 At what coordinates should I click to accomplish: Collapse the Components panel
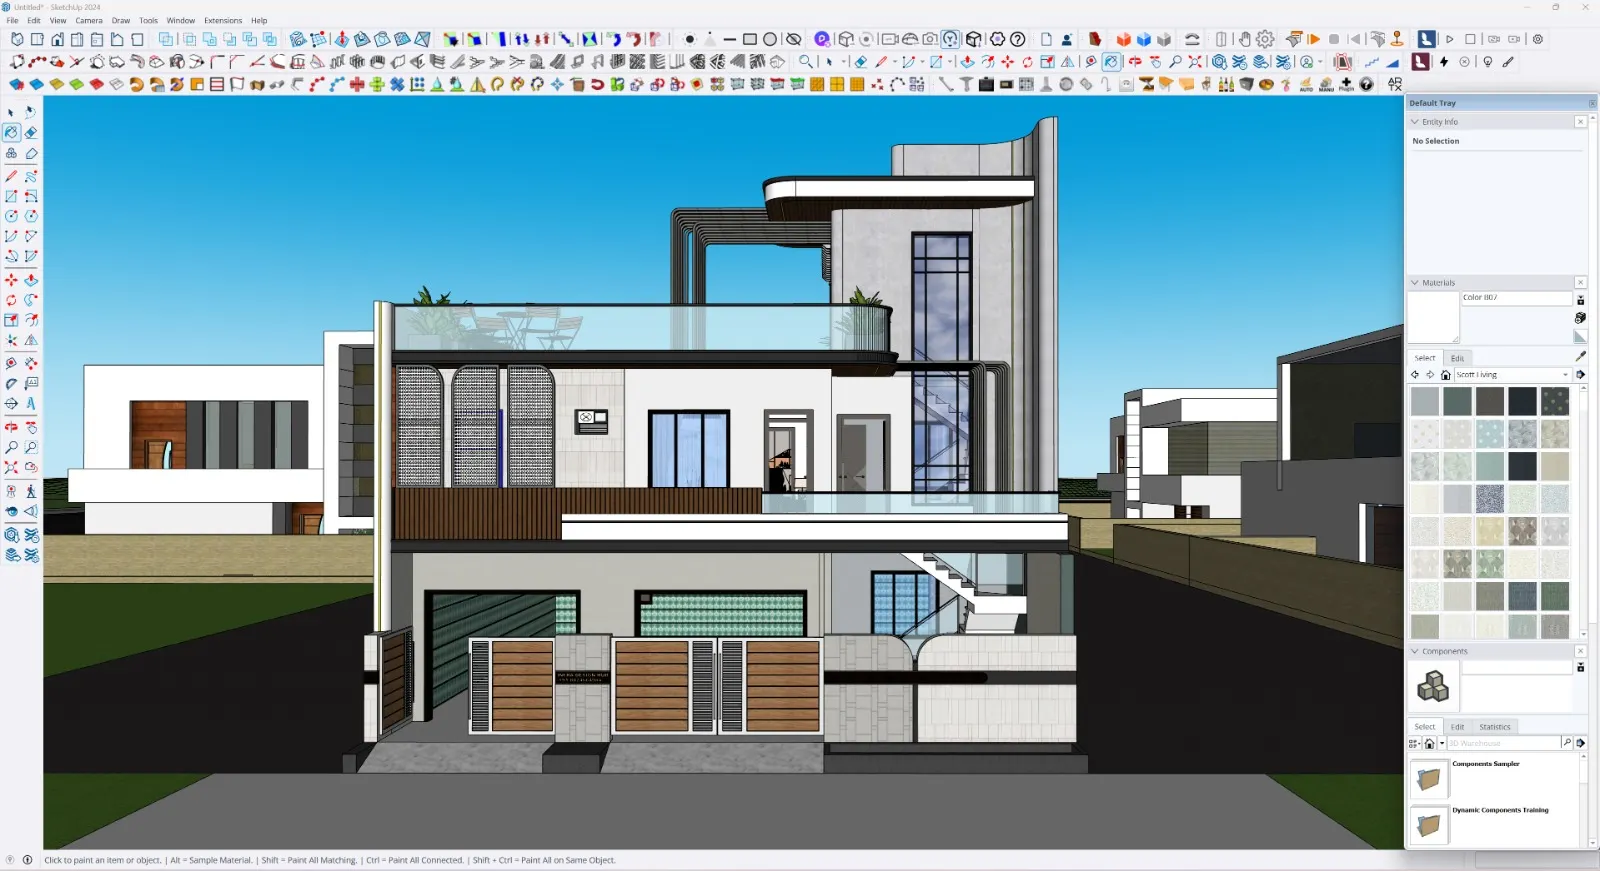pyautogui.click(x=1415, y=651)
